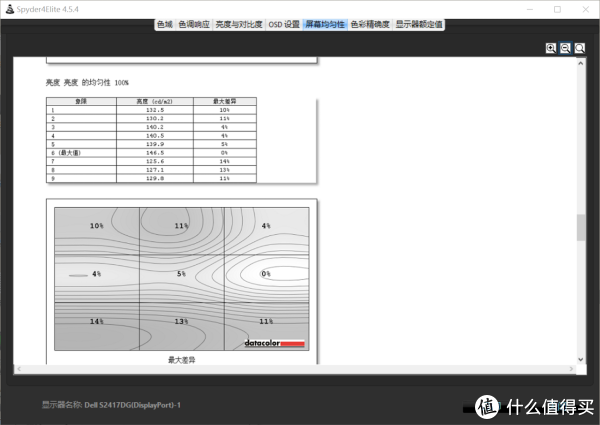Viewport: 600px width, 425px height.
Task: Click the 127.1 brightness value in row 8
Action: 155,170
